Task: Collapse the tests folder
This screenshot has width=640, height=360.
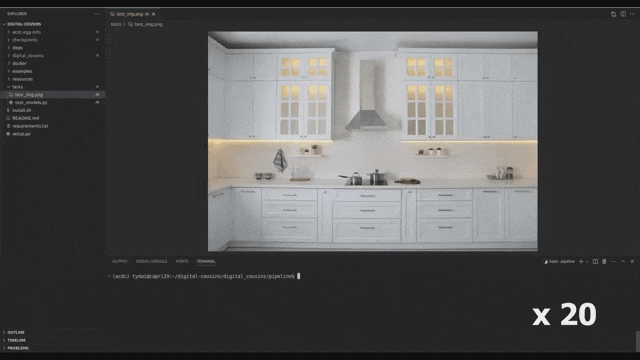Action: (17, 87)
